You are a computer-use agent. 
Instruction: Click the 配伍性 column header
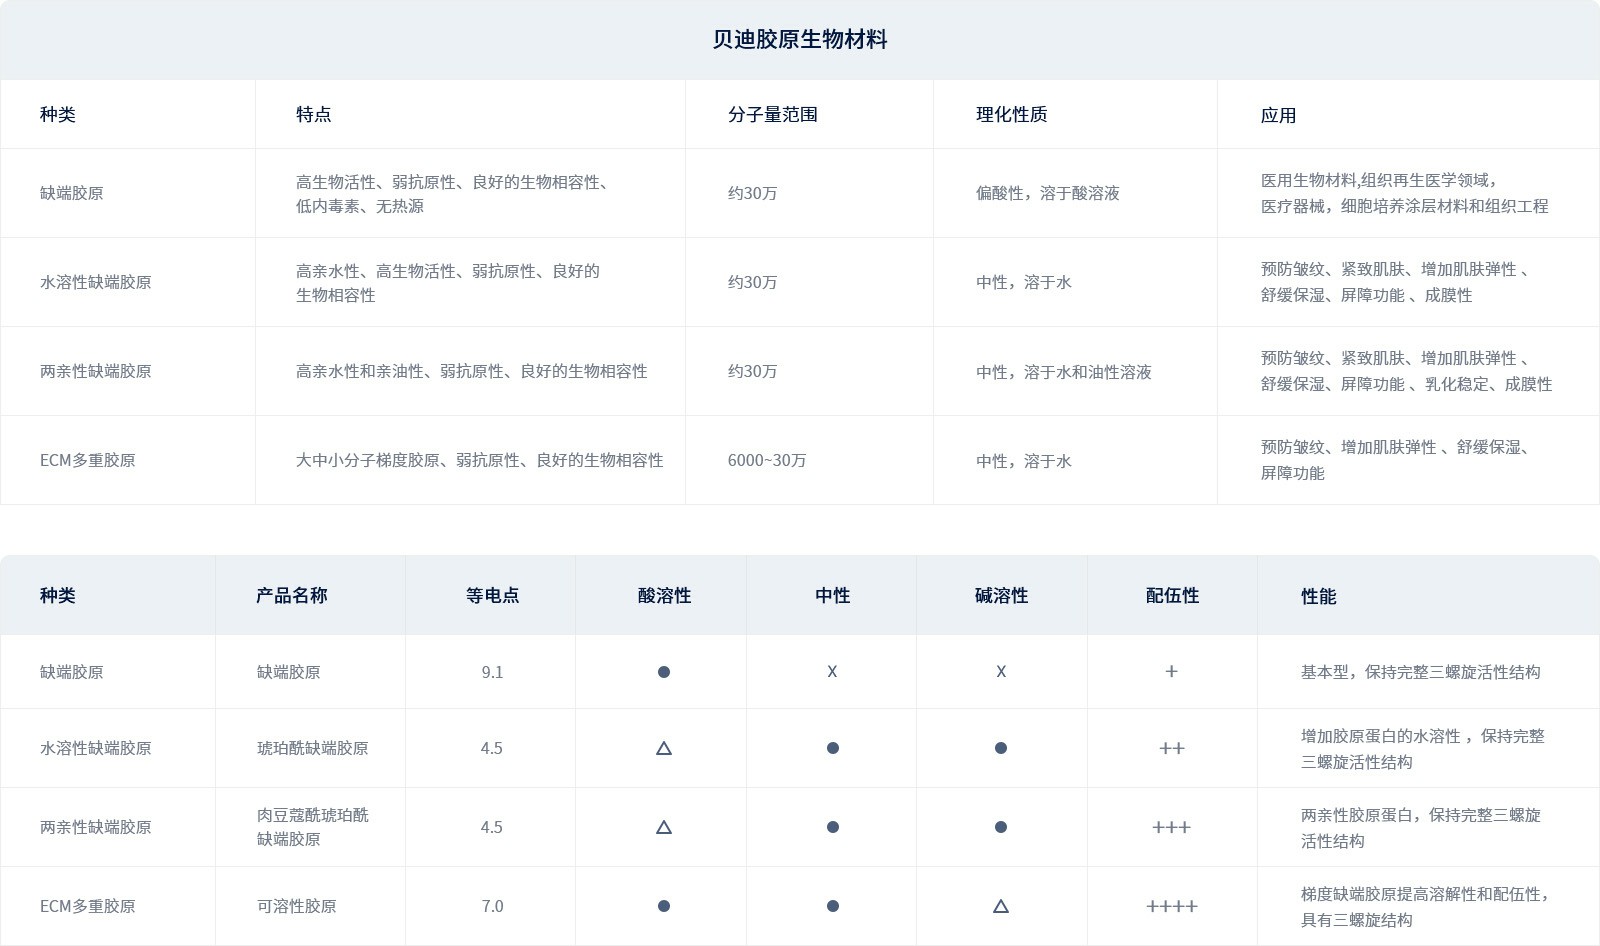pyautogui.click(x=1172, y=595)
